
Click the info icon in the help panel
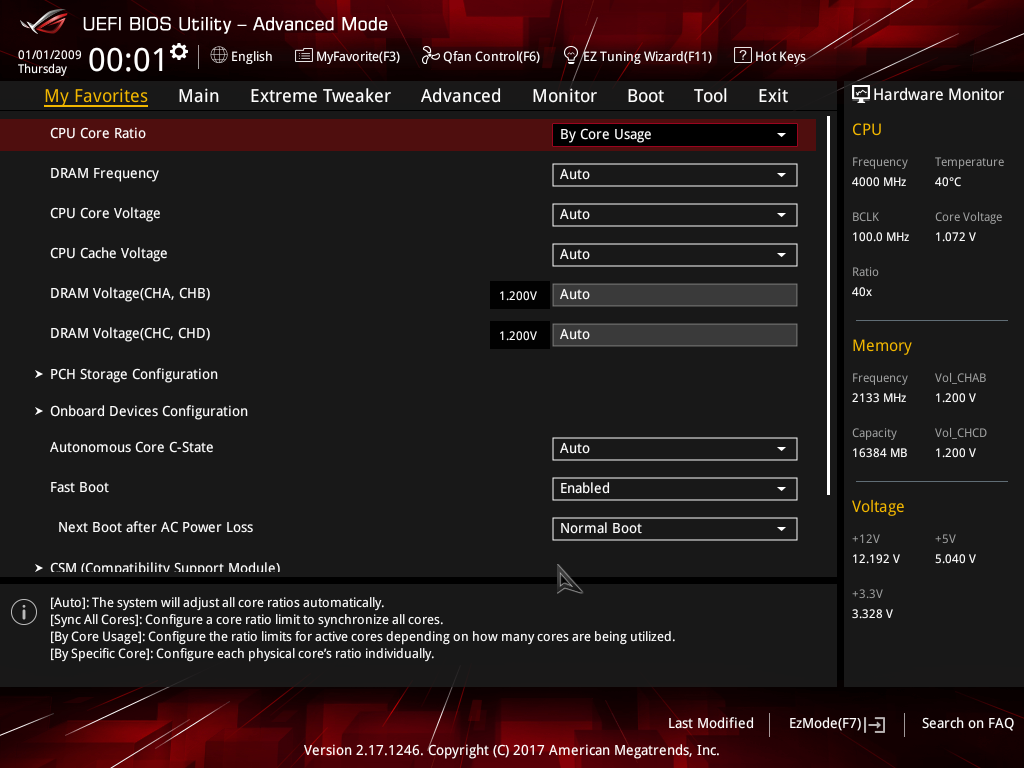point(24,612)
